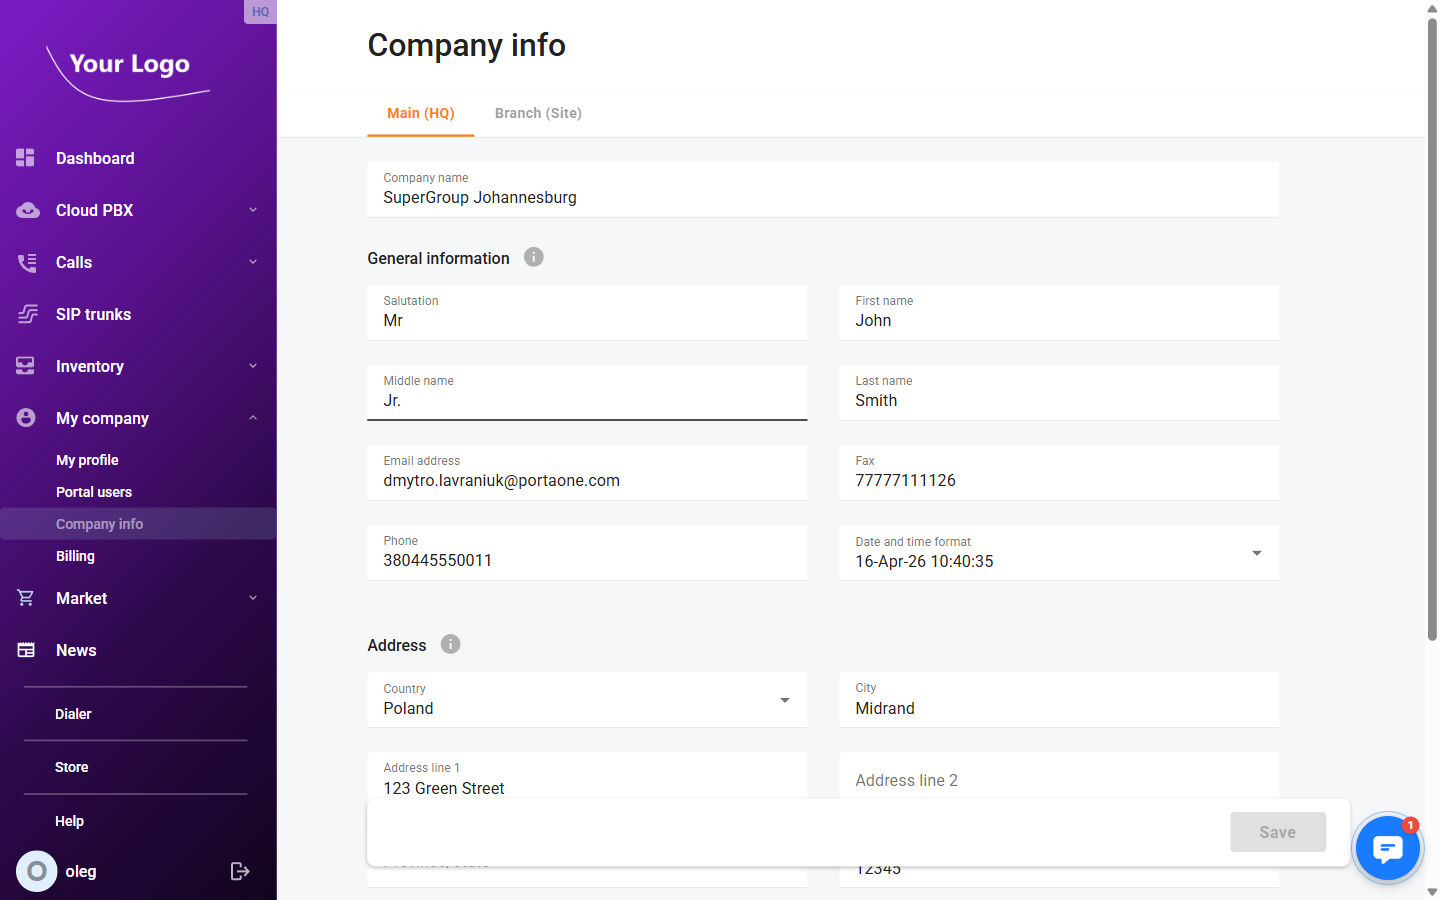
Task: Click the My company person icon
Action: coord(26,417)
